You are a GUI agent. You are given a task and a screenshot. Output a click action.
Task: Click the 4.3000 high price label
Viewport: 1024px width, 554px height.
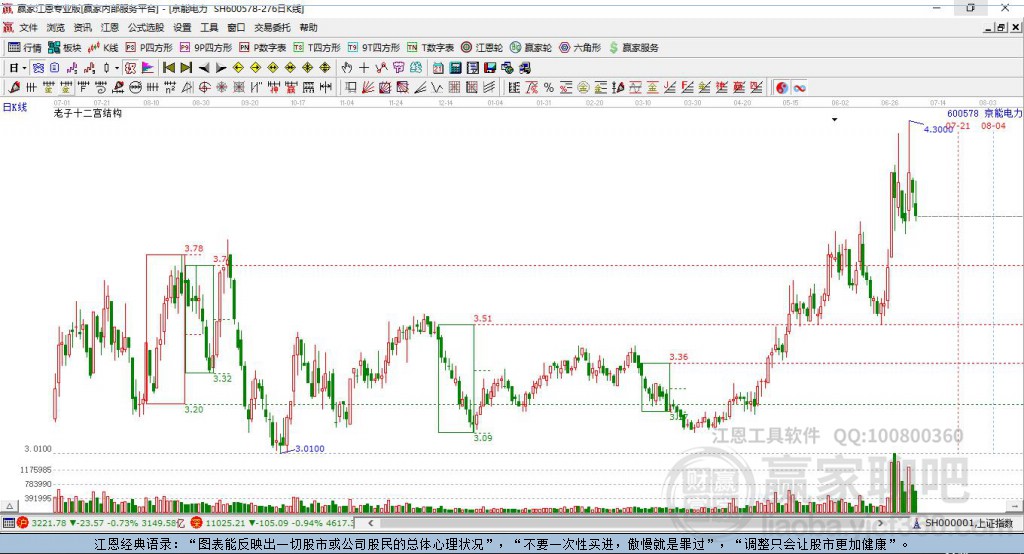tap(938, 129)
